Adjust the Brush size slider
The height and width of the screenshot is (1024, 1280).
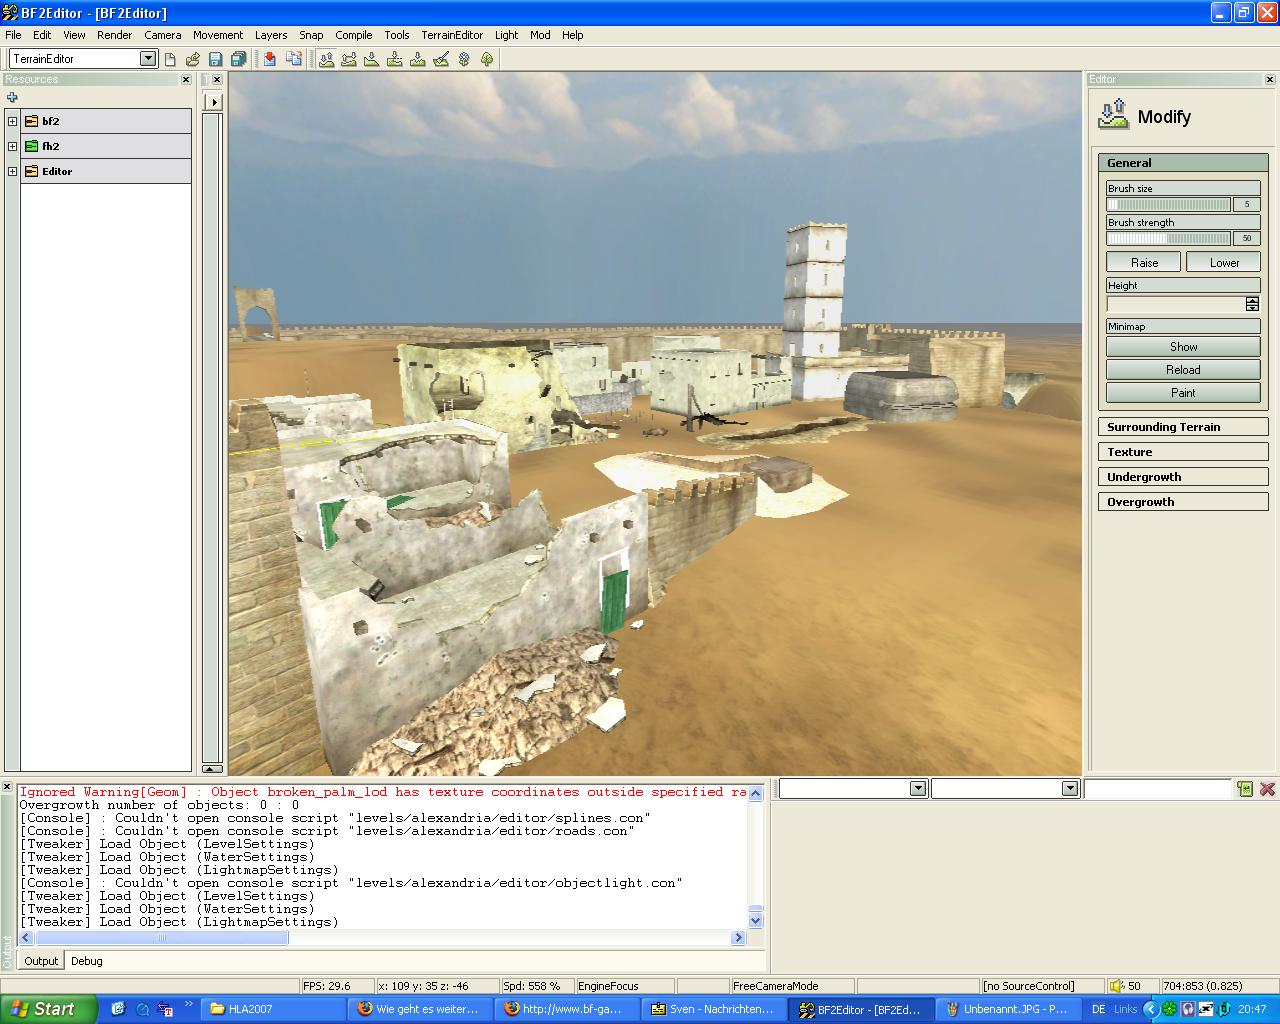click(1168, 204)
